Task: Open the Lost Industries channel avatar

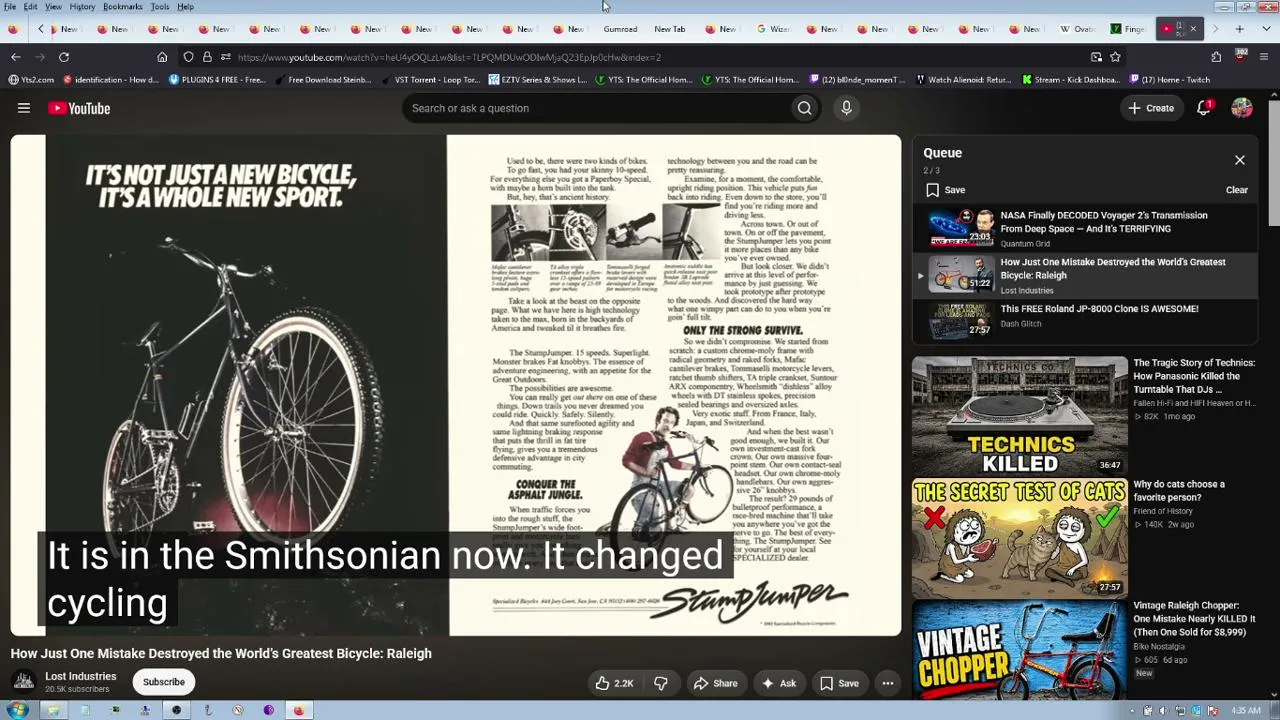Action: click(x=24, y=682)
